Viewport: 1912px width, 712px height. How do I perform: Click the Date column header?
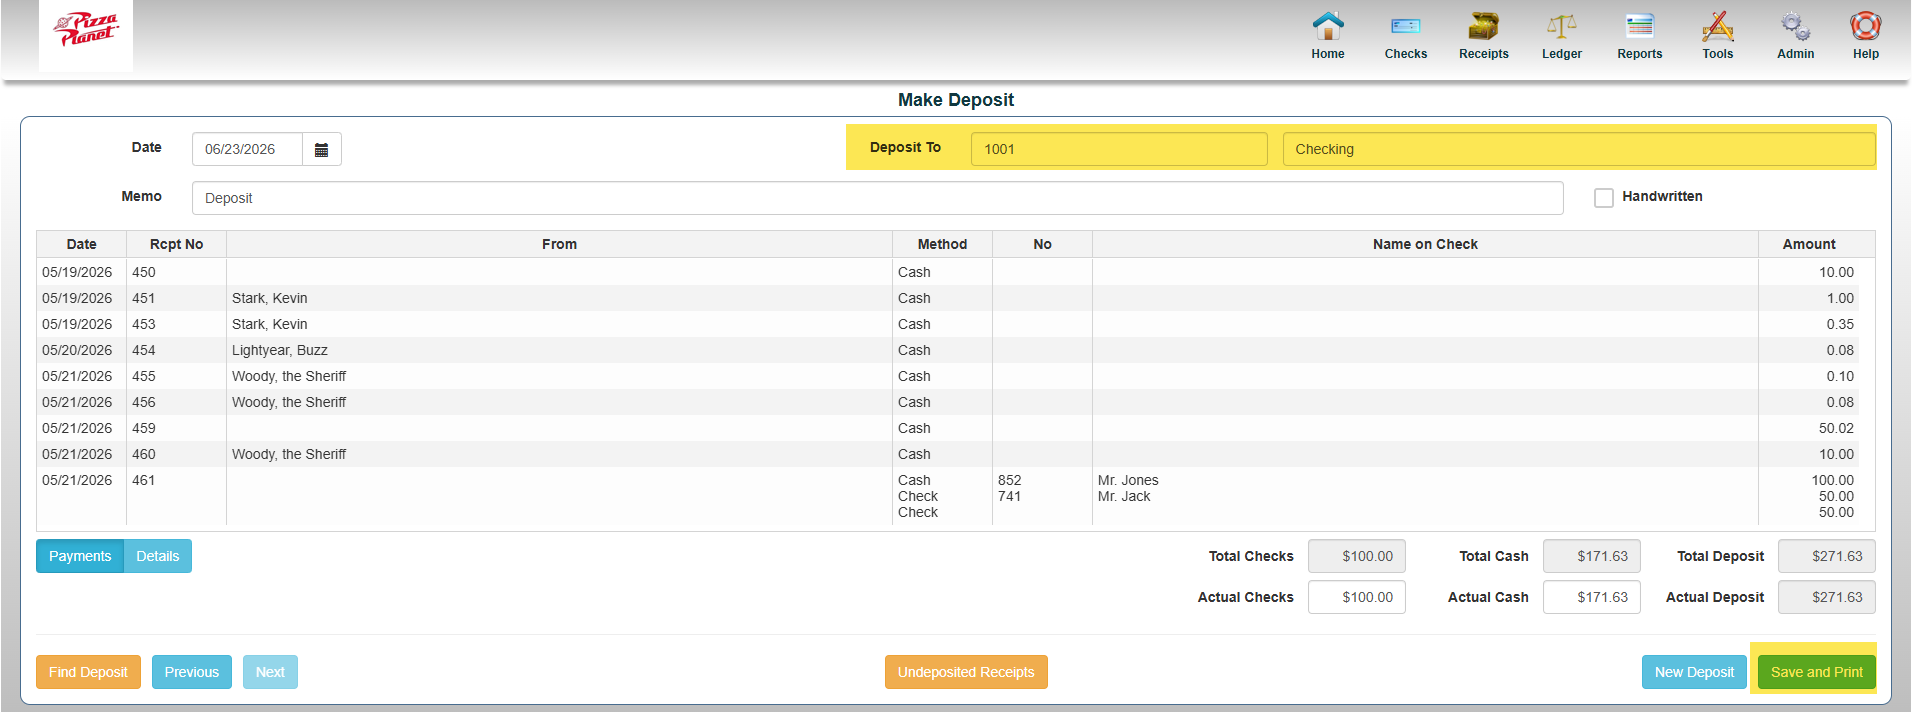82,244
